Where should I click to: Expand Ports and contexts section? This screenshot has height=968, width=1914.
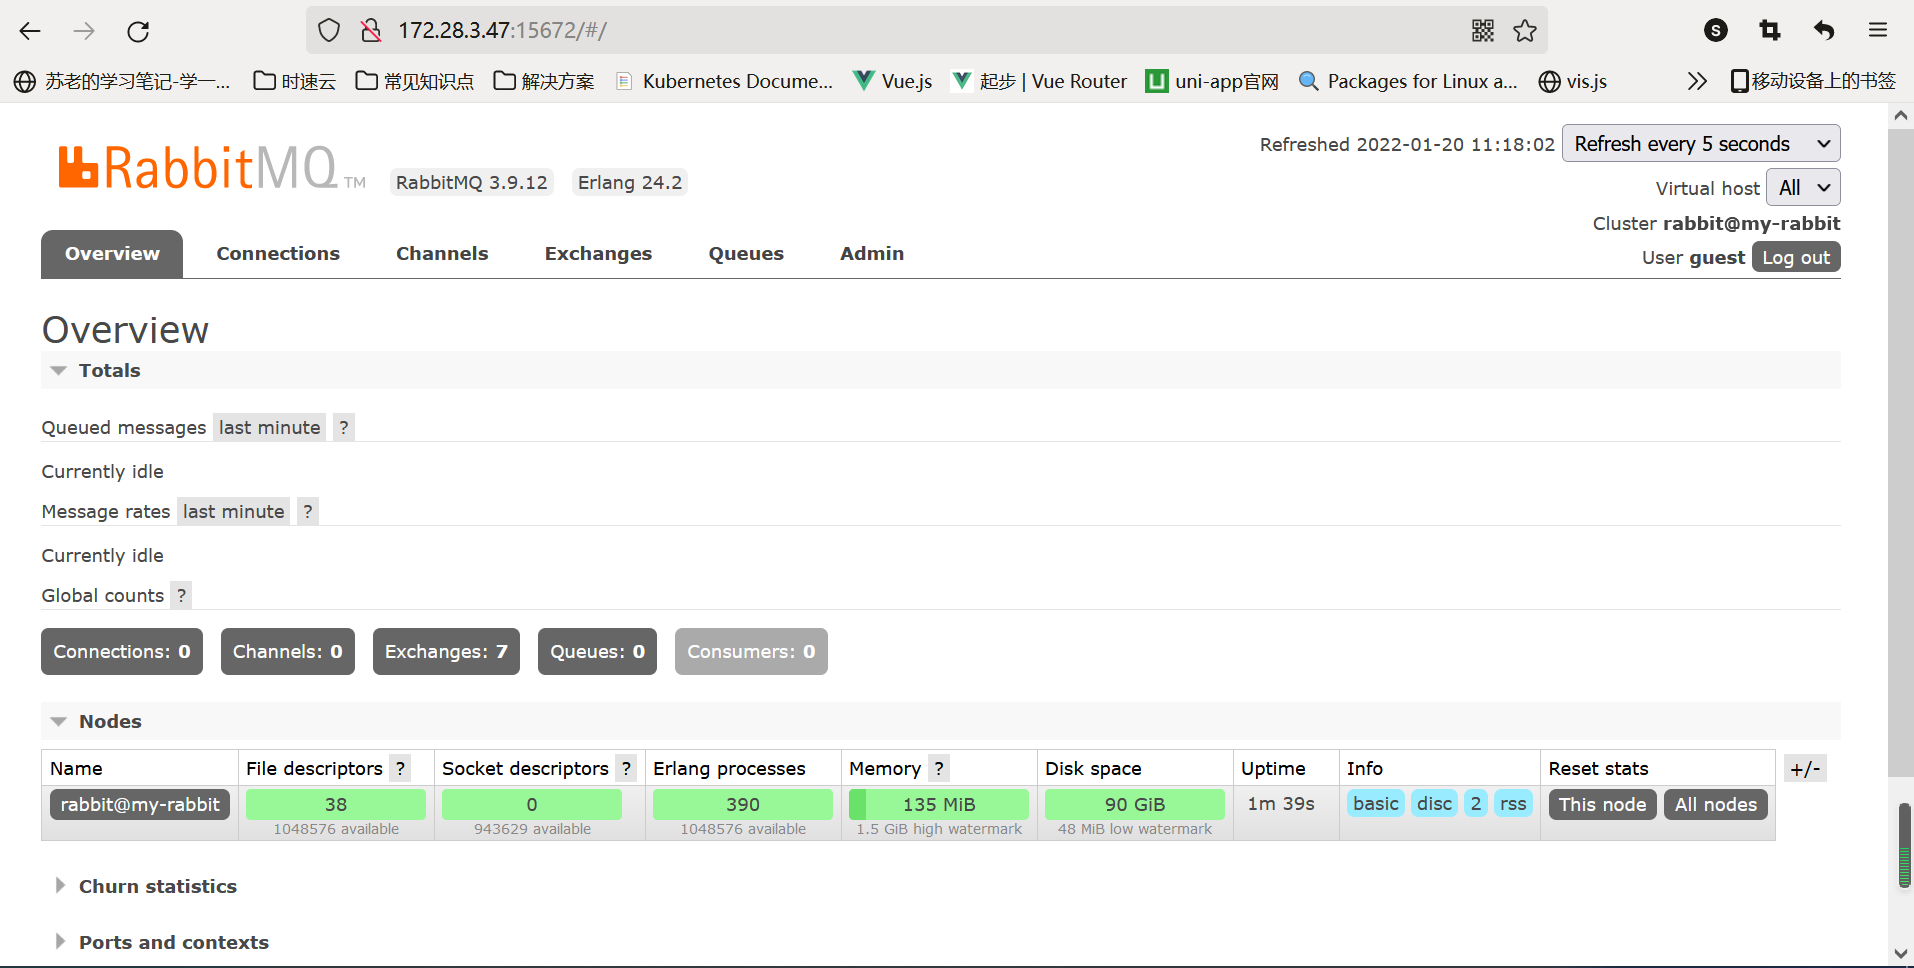pyautogui.click(x=173, y=942)
